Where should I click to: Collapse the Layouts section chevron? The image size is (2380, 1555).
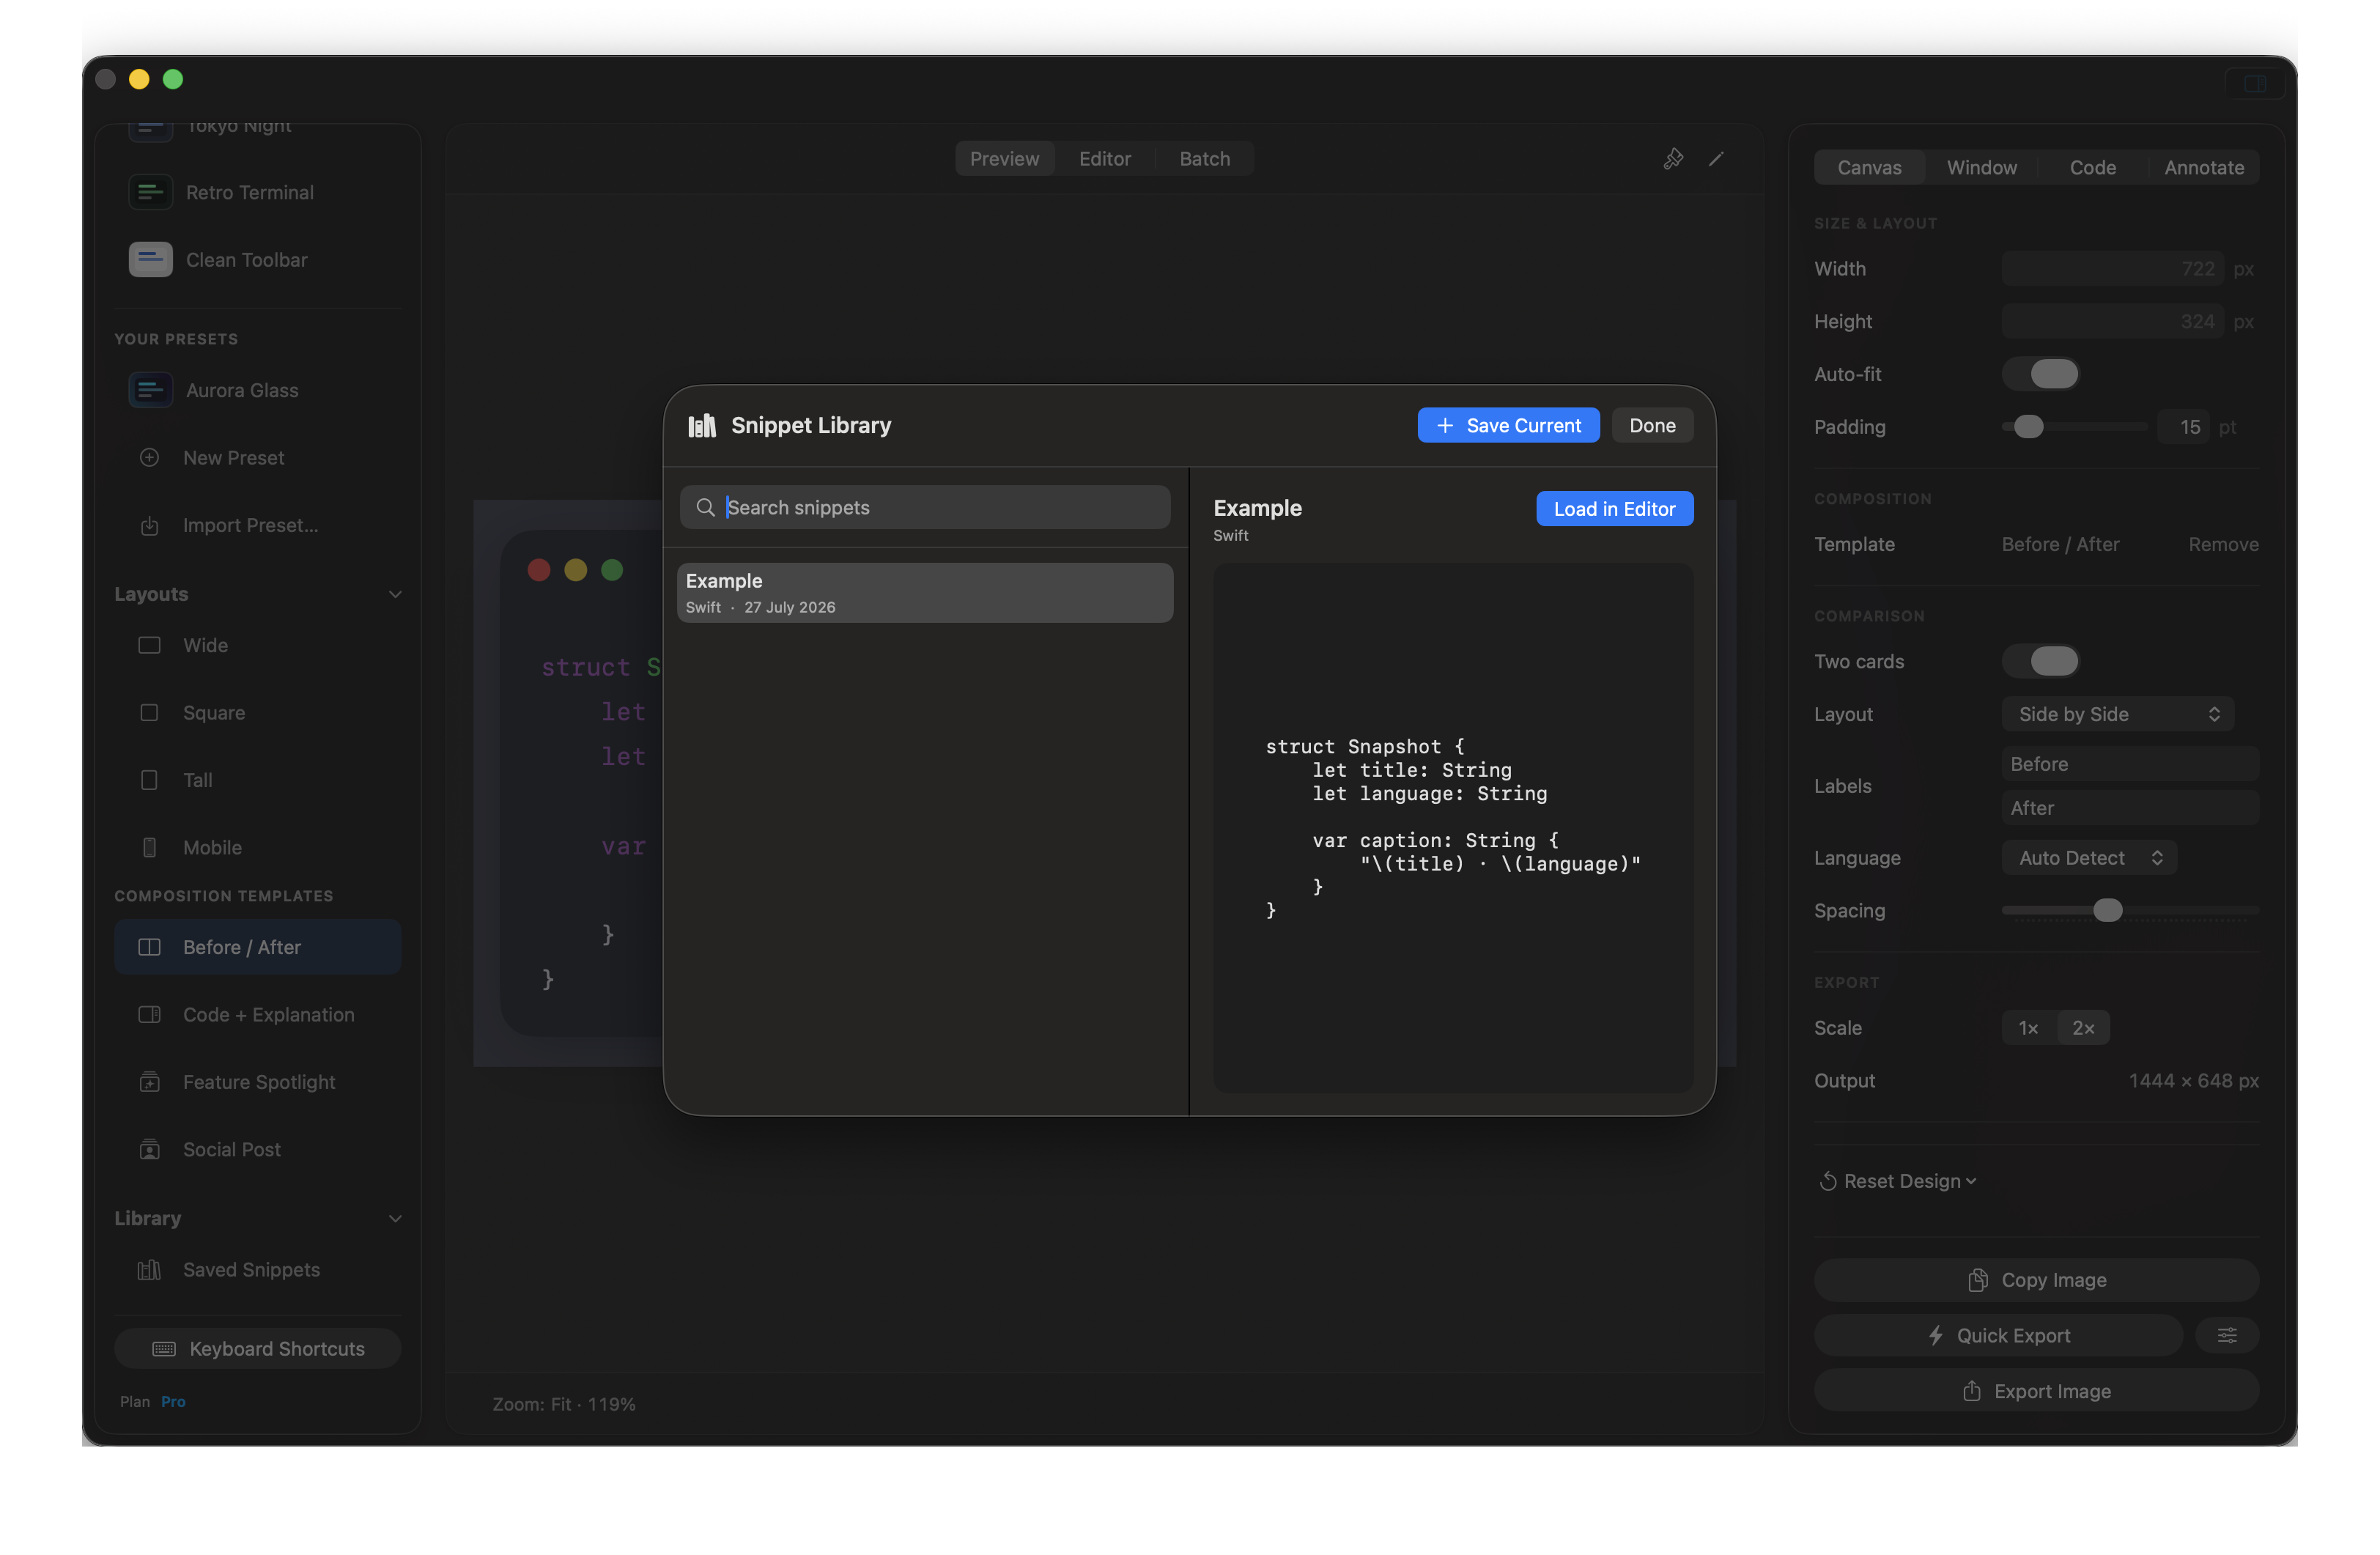point(395,595)
